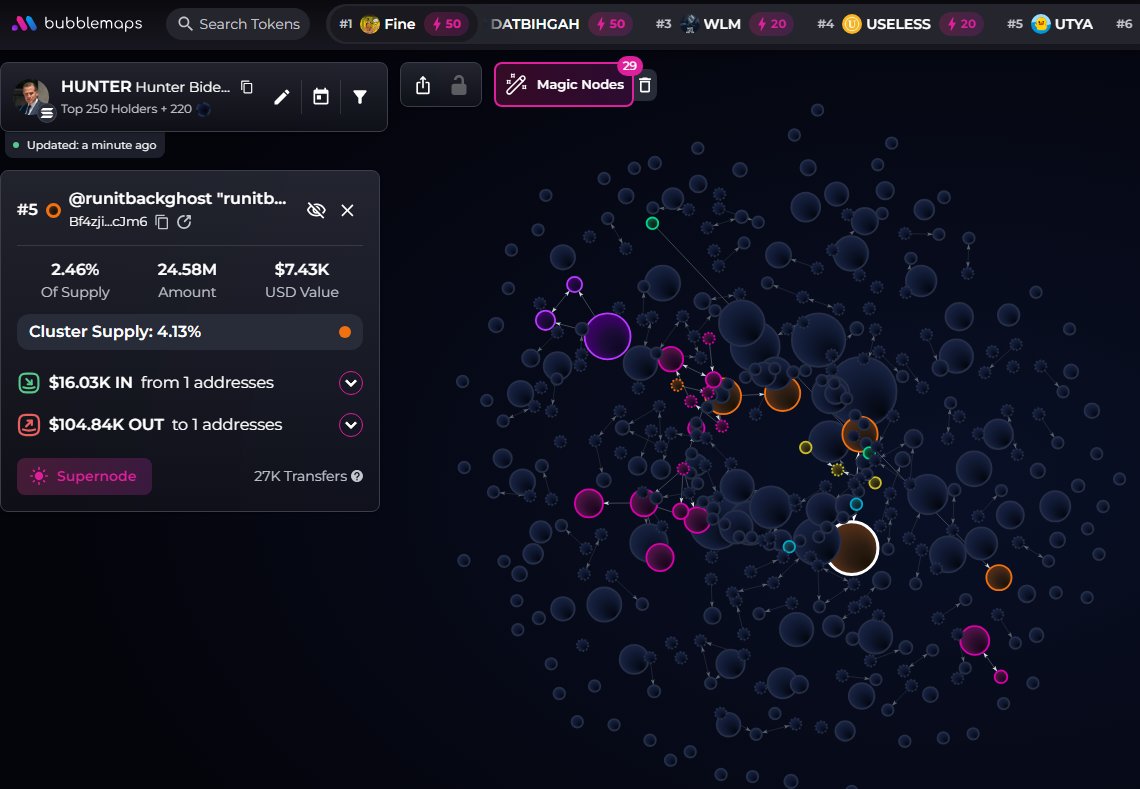Click the HUNTER token avatar
1140x789 pixels.
click(x=32, y=97)
